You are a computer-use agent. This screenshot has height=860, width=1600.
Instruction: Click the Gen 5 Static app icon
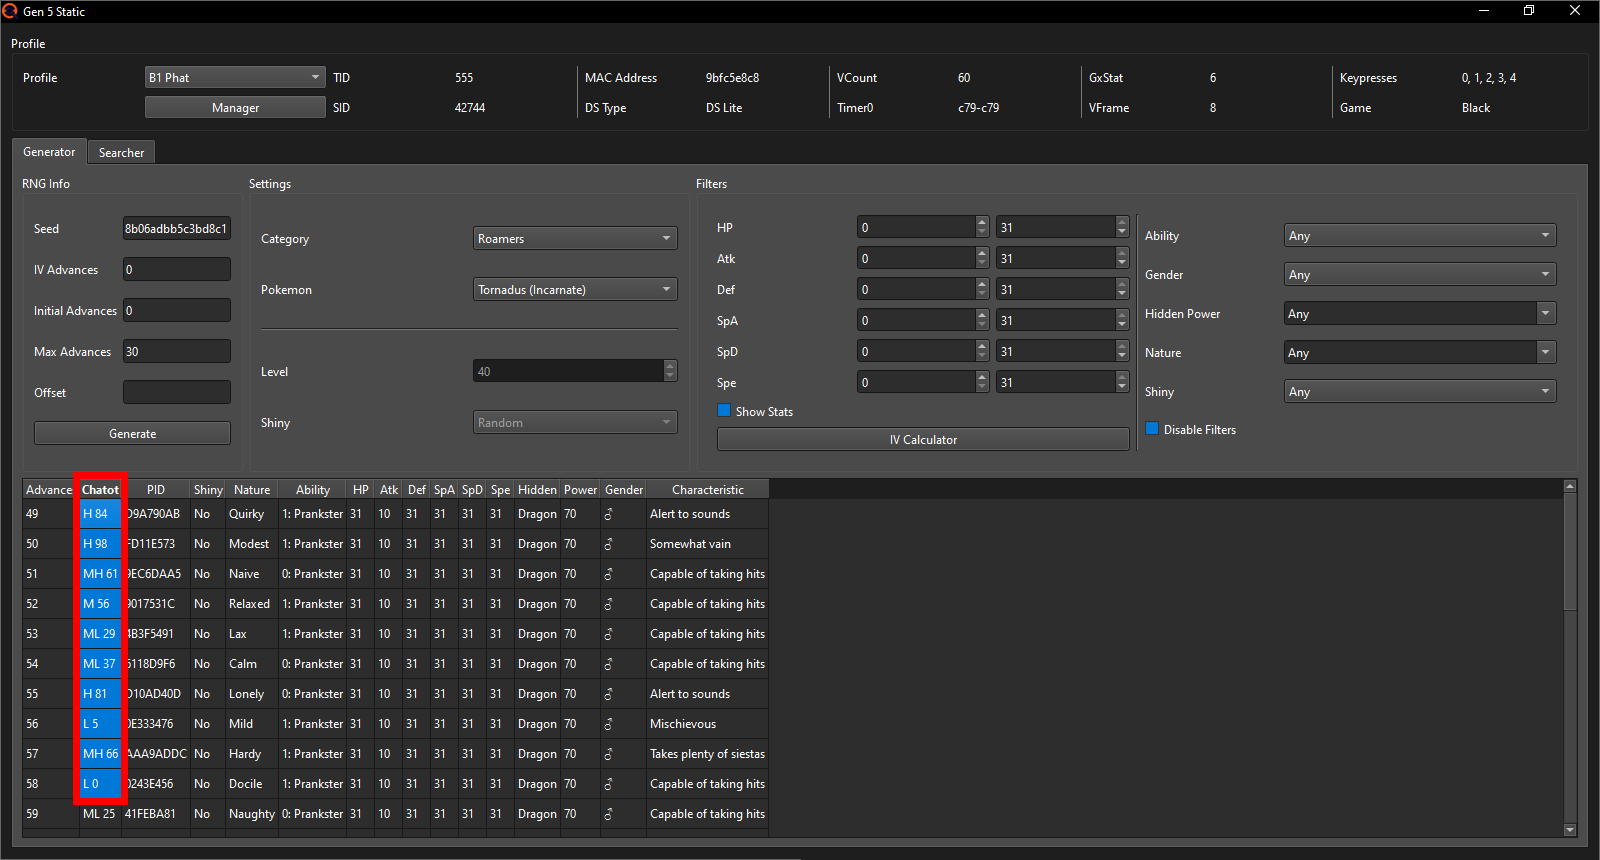(10, 11)
